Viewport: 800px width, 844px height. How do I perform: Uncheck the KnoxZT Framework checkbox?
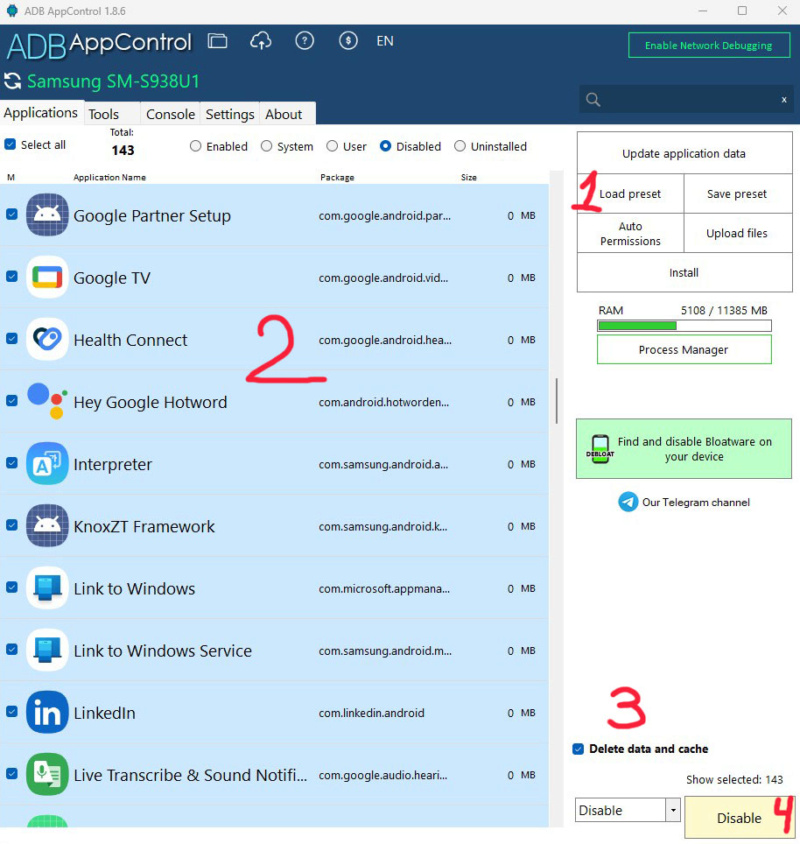[11, 525]
